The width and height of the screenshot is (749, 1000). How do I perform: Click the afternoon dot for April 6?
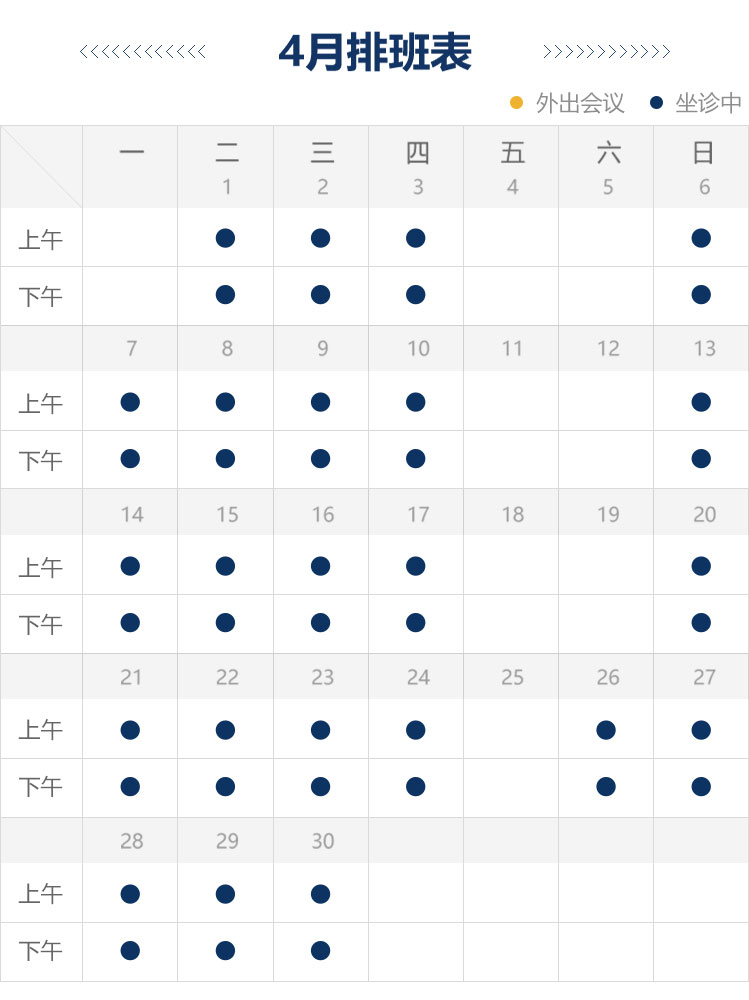(701, 295)
